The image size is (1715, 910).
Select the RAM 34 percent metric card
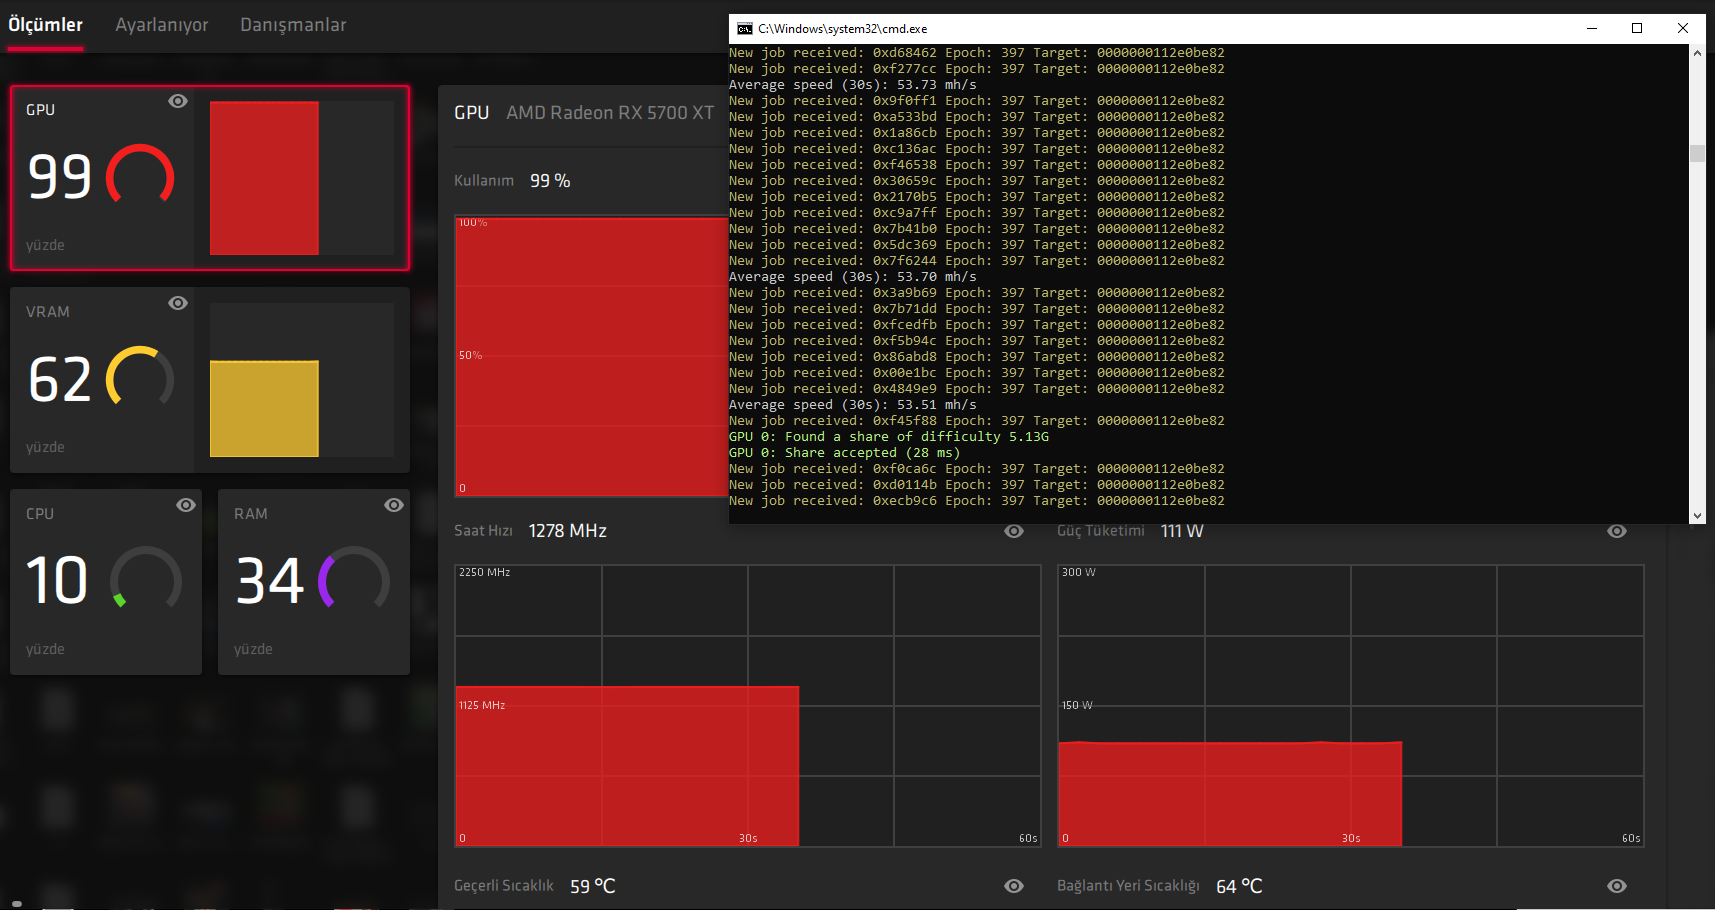(314, 582)
